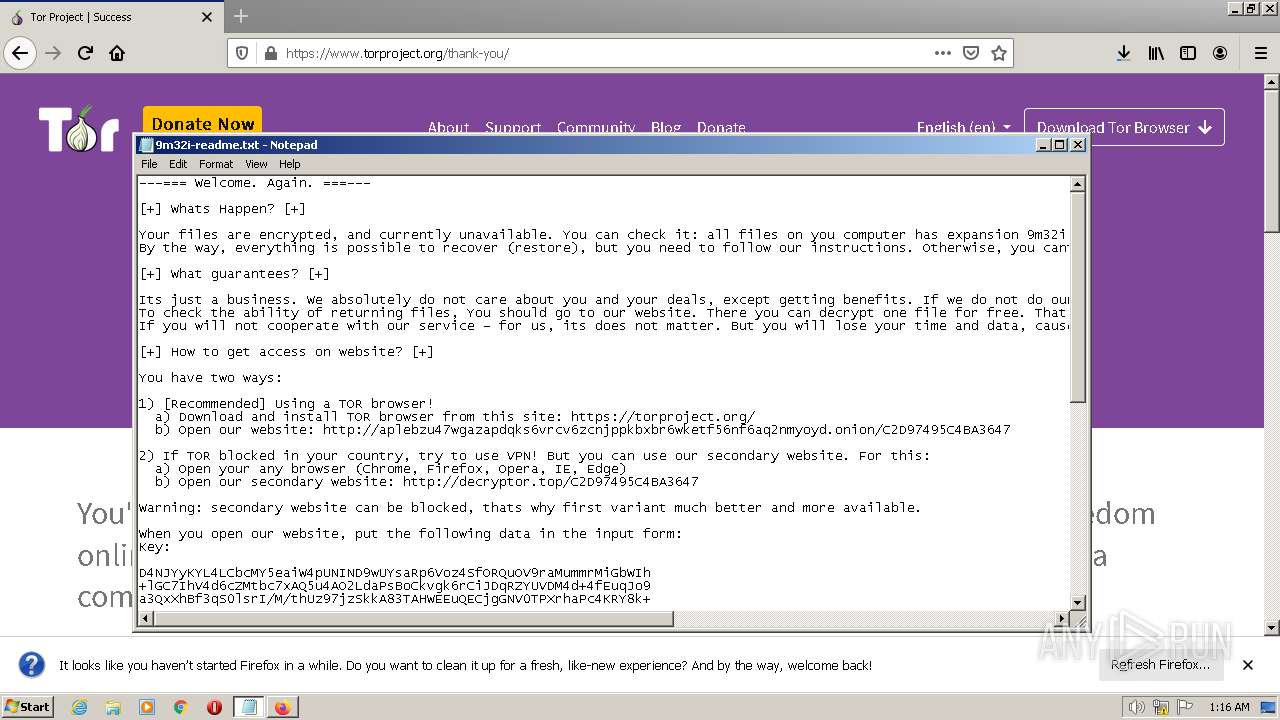Click the '[+] Whats Happen? [+]' line
This screenshot has width=1280, height=720.
click(x=222, y=209)
